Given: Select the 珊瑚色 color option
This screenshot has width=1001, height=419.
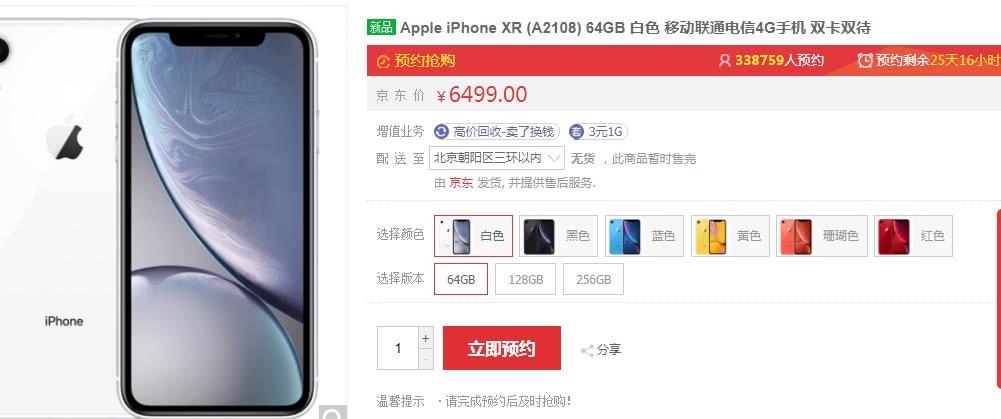Looking at the screenshot, I should click(x=822, y=236).
